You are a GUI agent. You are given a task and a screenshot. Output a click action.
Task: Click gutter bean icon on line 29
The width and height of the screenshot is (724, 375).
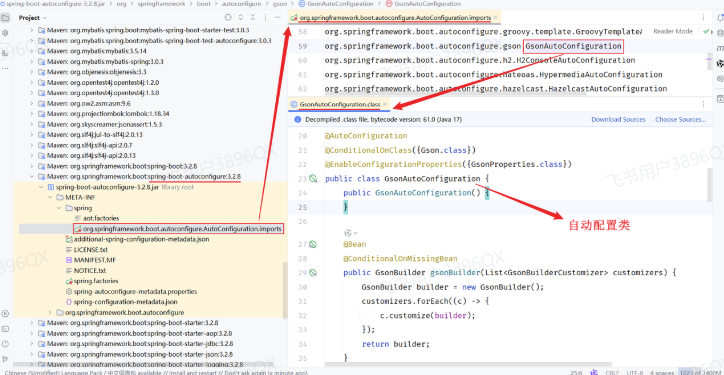[x=313, y=272]
